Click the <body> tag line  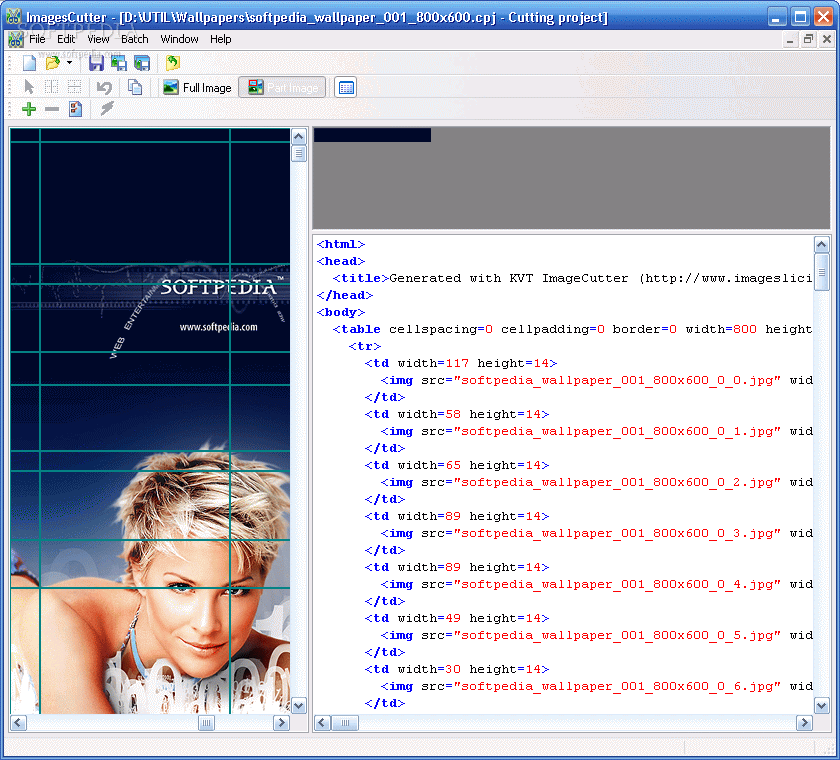point(341,312)
